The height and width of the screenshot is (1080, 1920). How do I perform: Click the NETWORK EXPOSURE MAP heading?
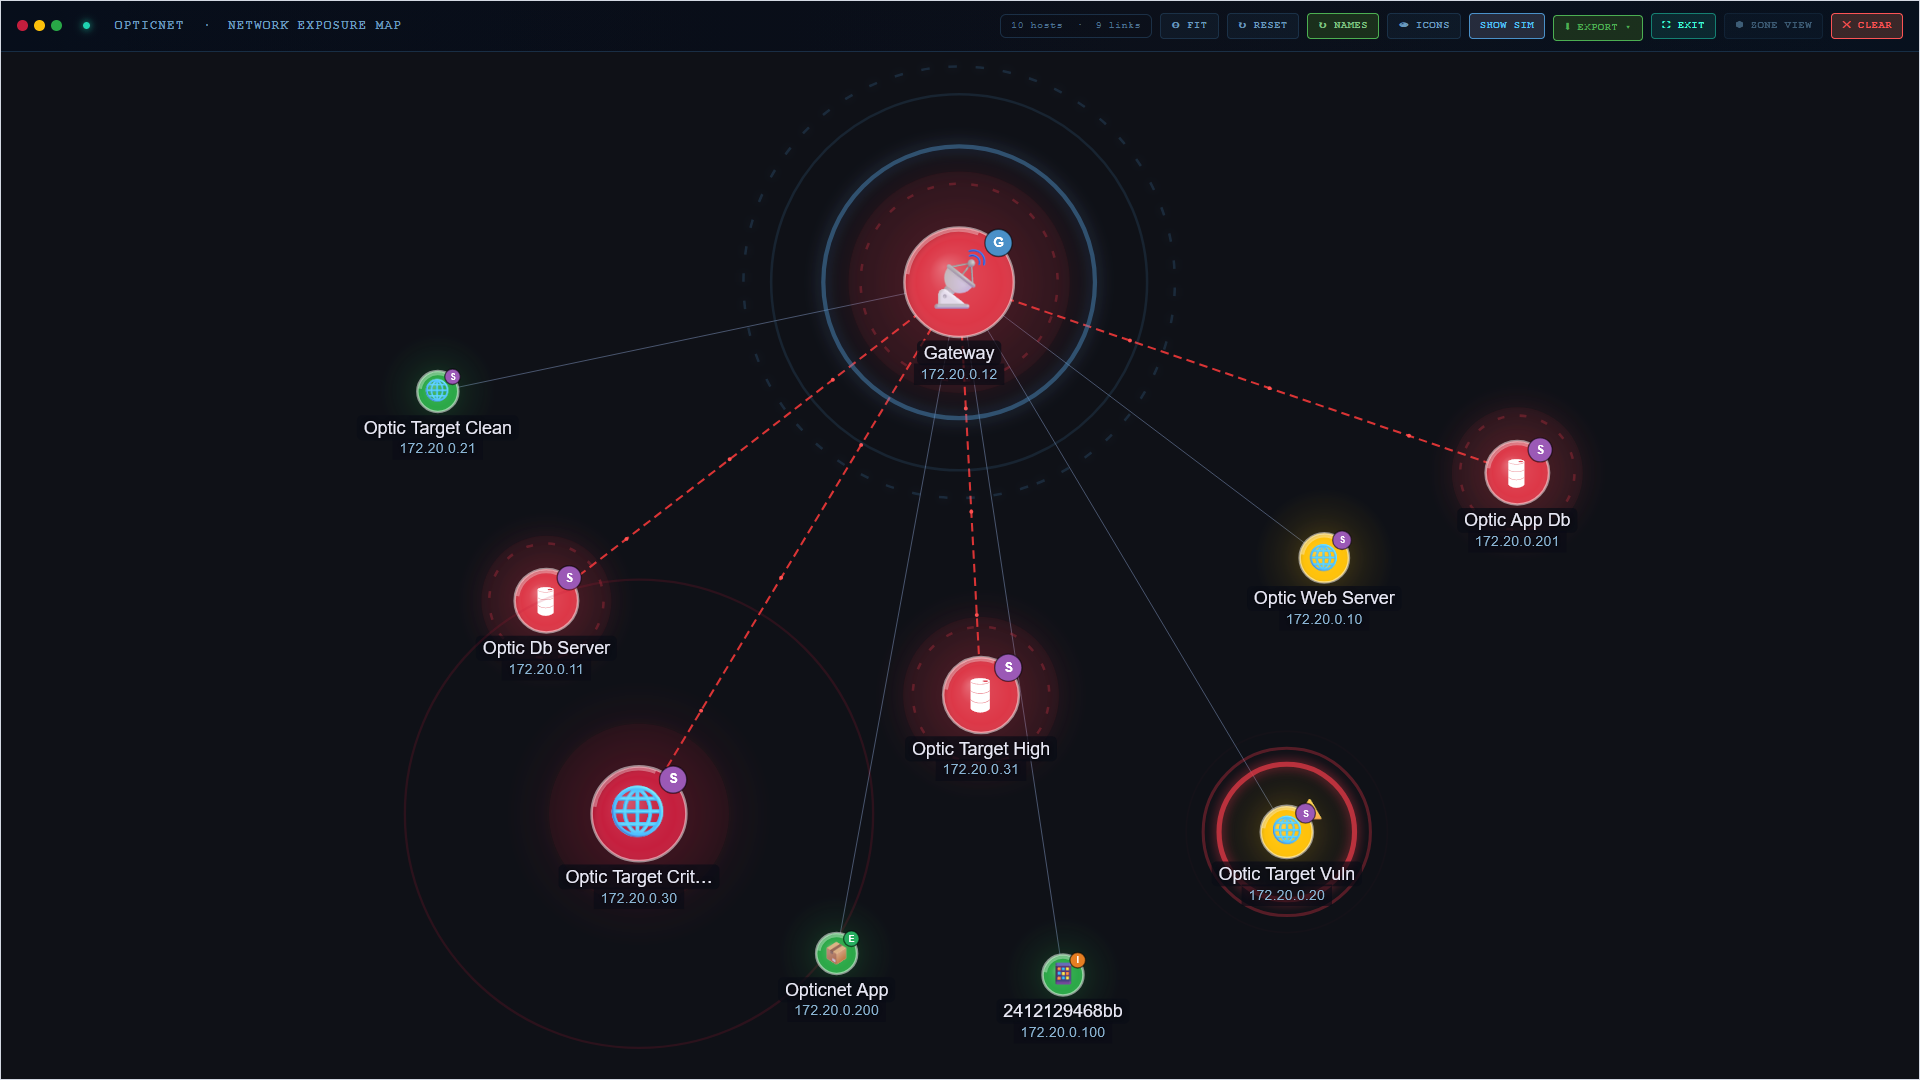pyautogui.click(x=314, y=26)
